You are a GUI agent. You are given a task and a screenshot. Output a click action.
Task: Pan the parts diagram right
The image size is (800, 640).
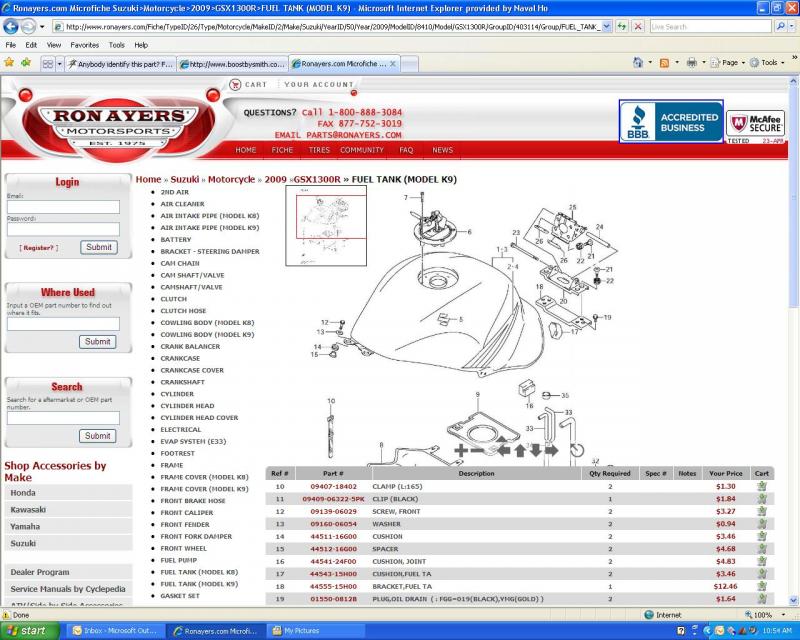click(553, 451)
